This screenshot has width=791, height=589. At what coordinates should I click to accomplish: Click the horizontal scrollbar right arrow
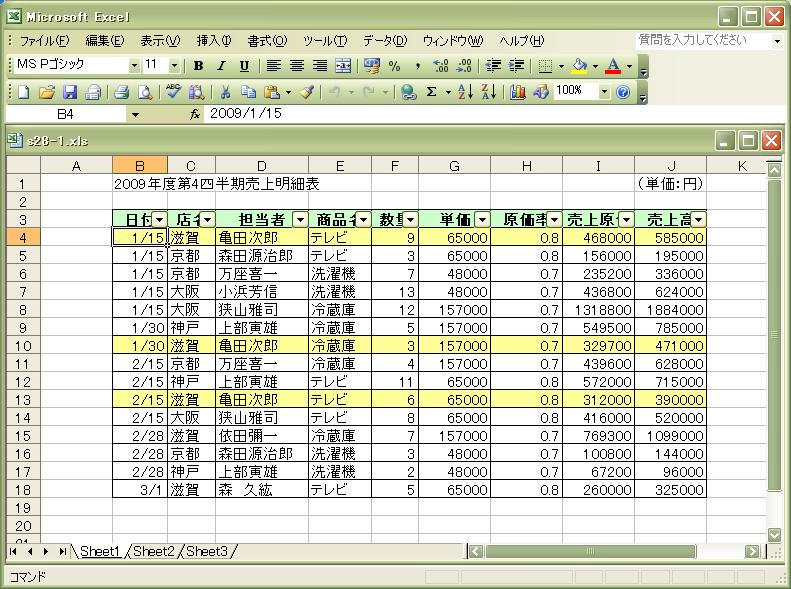752,551
